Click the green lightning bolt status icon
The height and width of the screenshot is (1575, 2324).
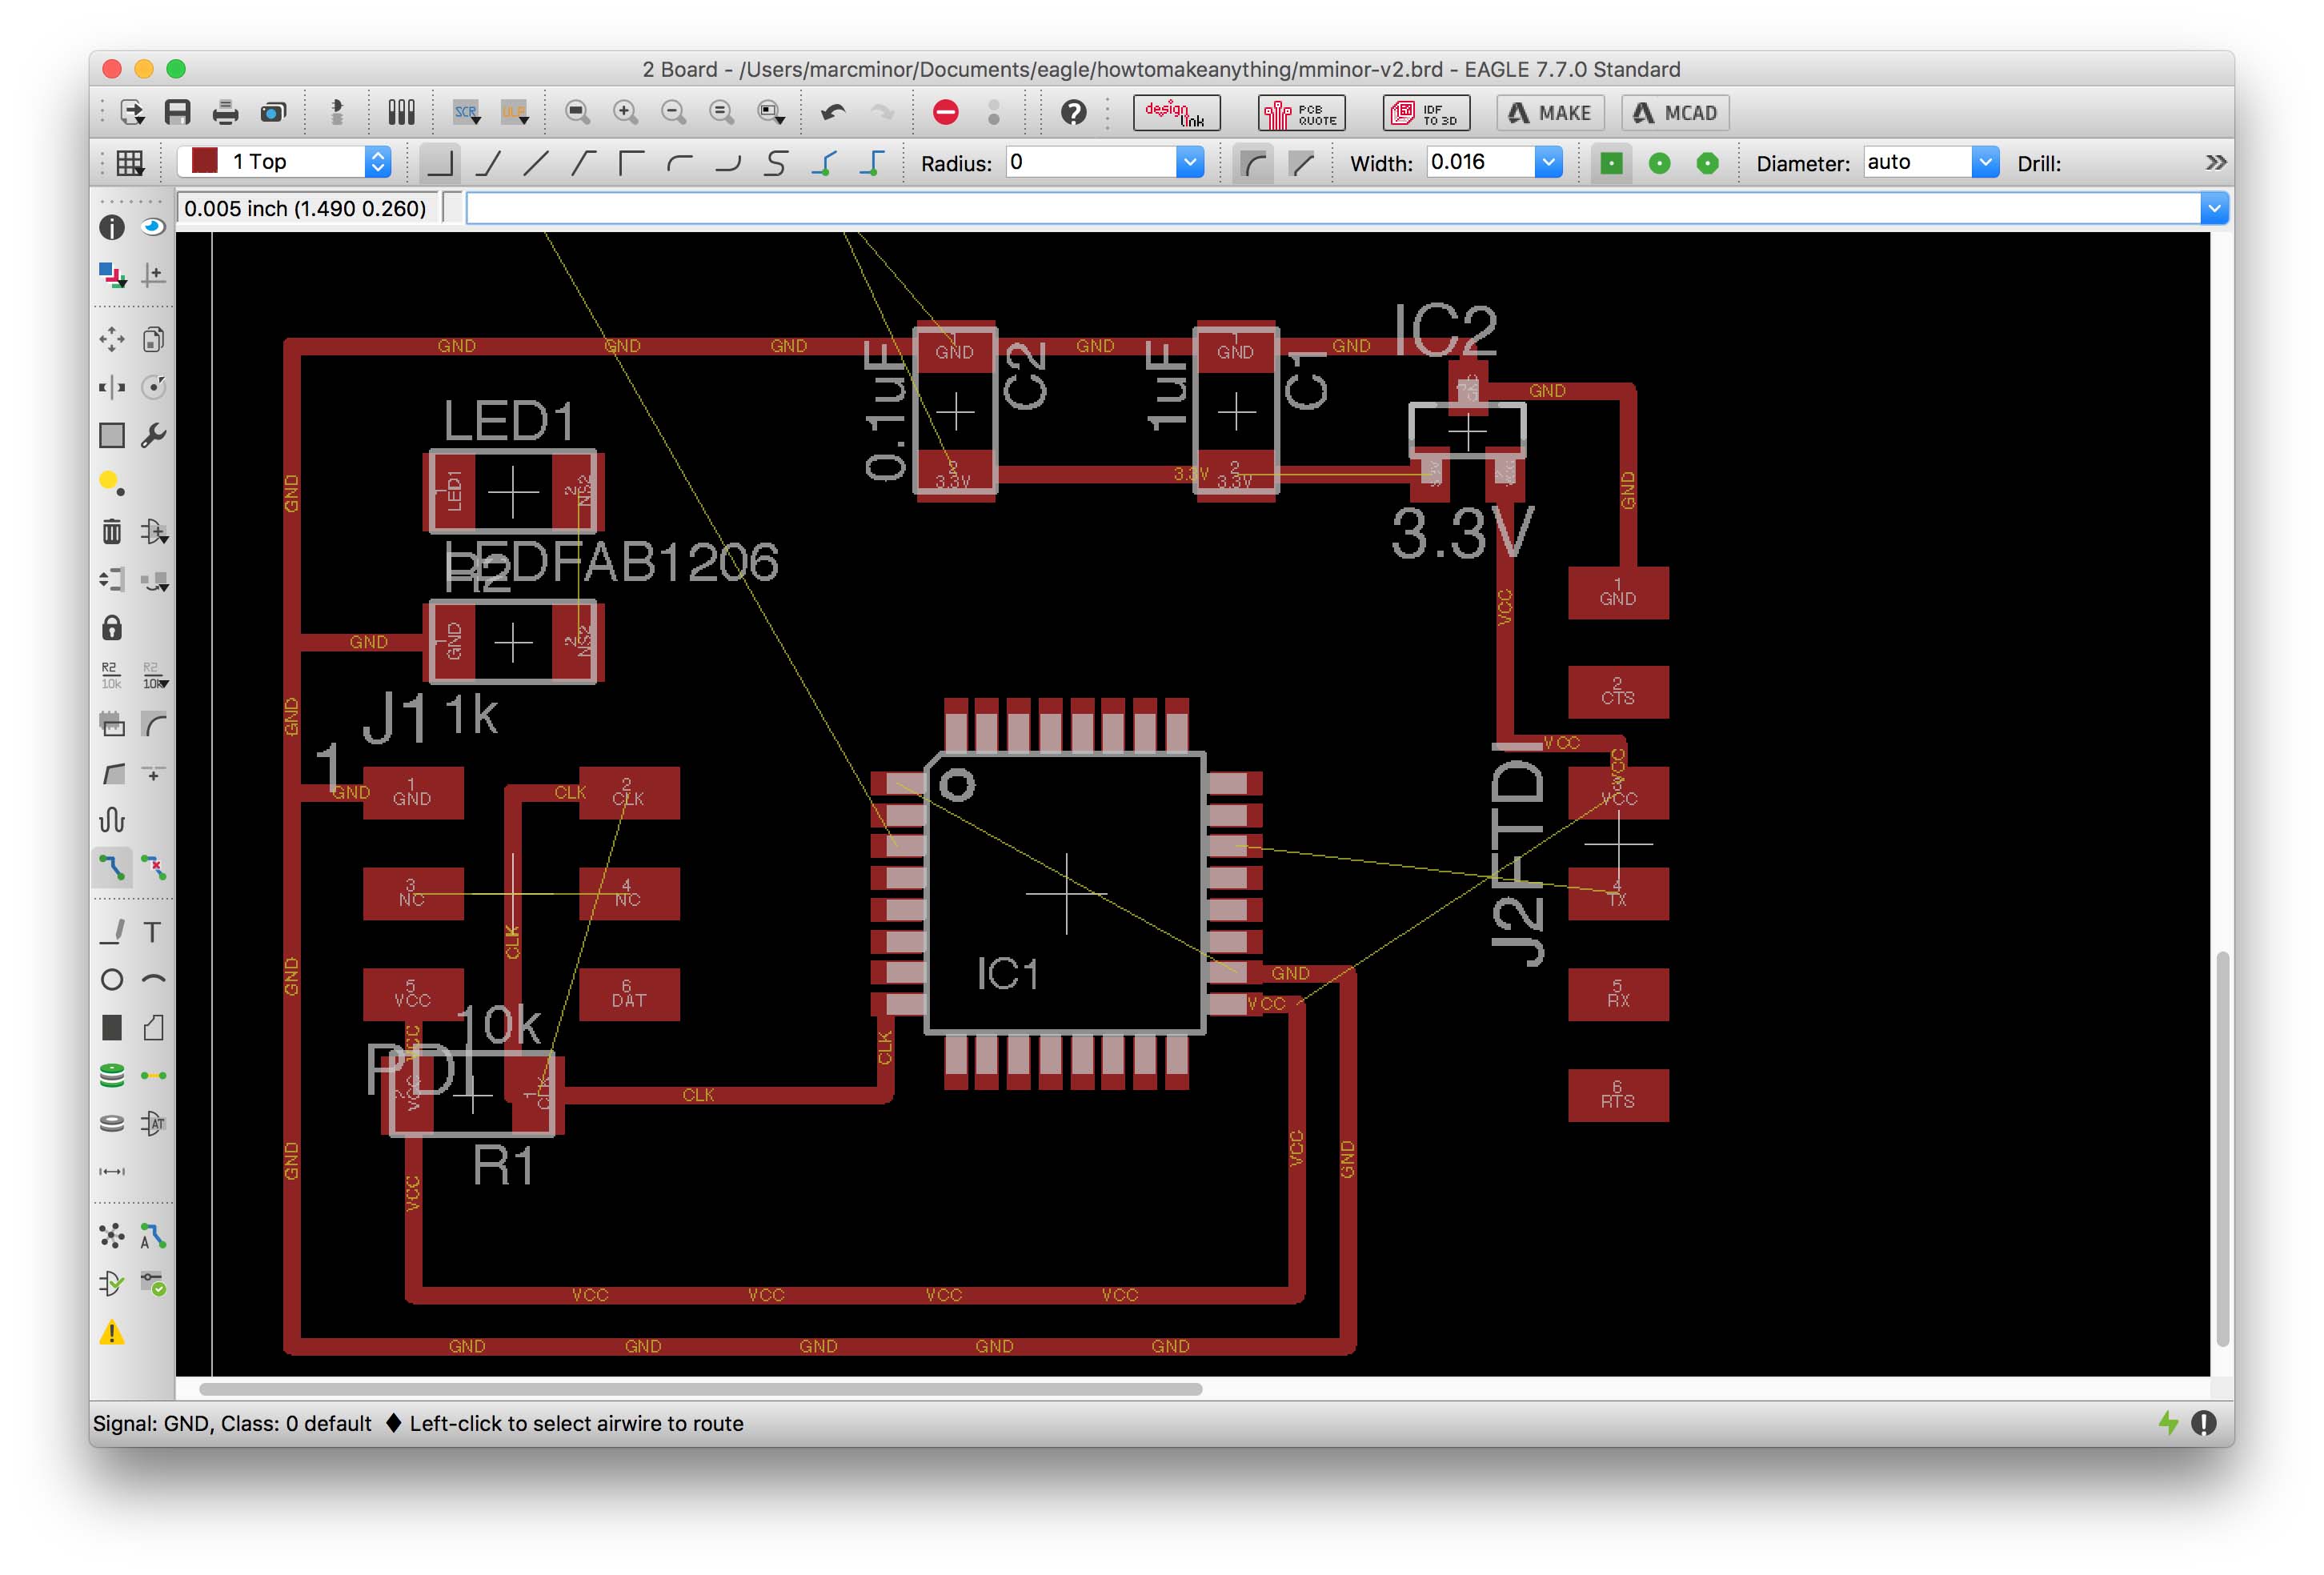click(2168, 1423)
